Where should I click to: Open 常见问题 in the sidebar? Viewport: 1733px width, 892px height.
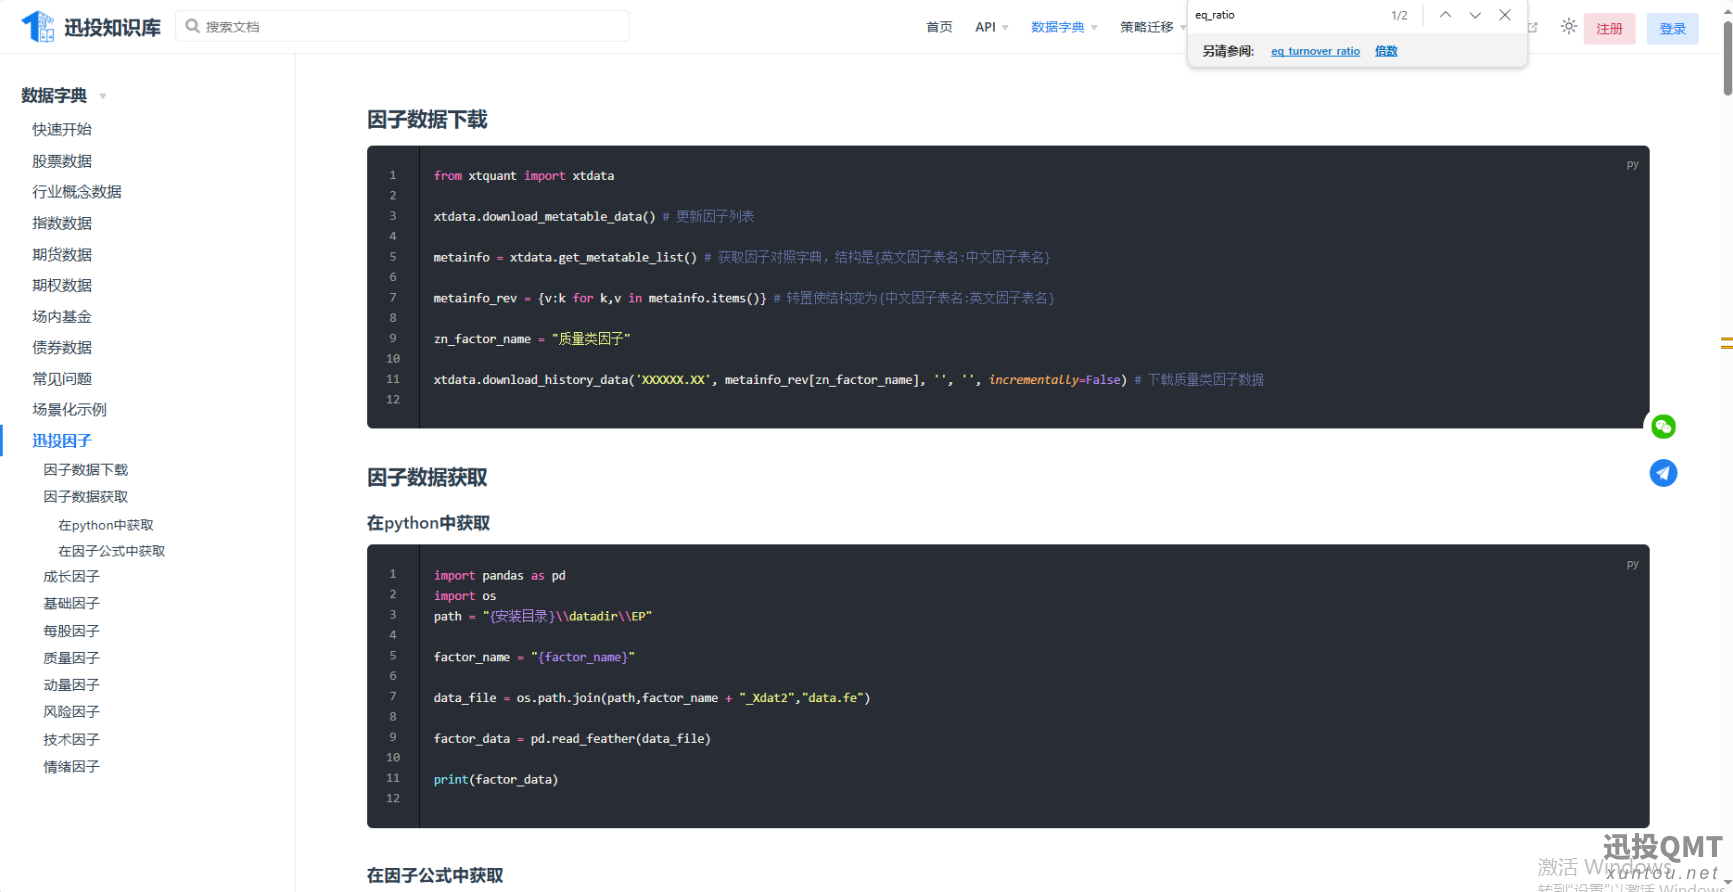62,379
